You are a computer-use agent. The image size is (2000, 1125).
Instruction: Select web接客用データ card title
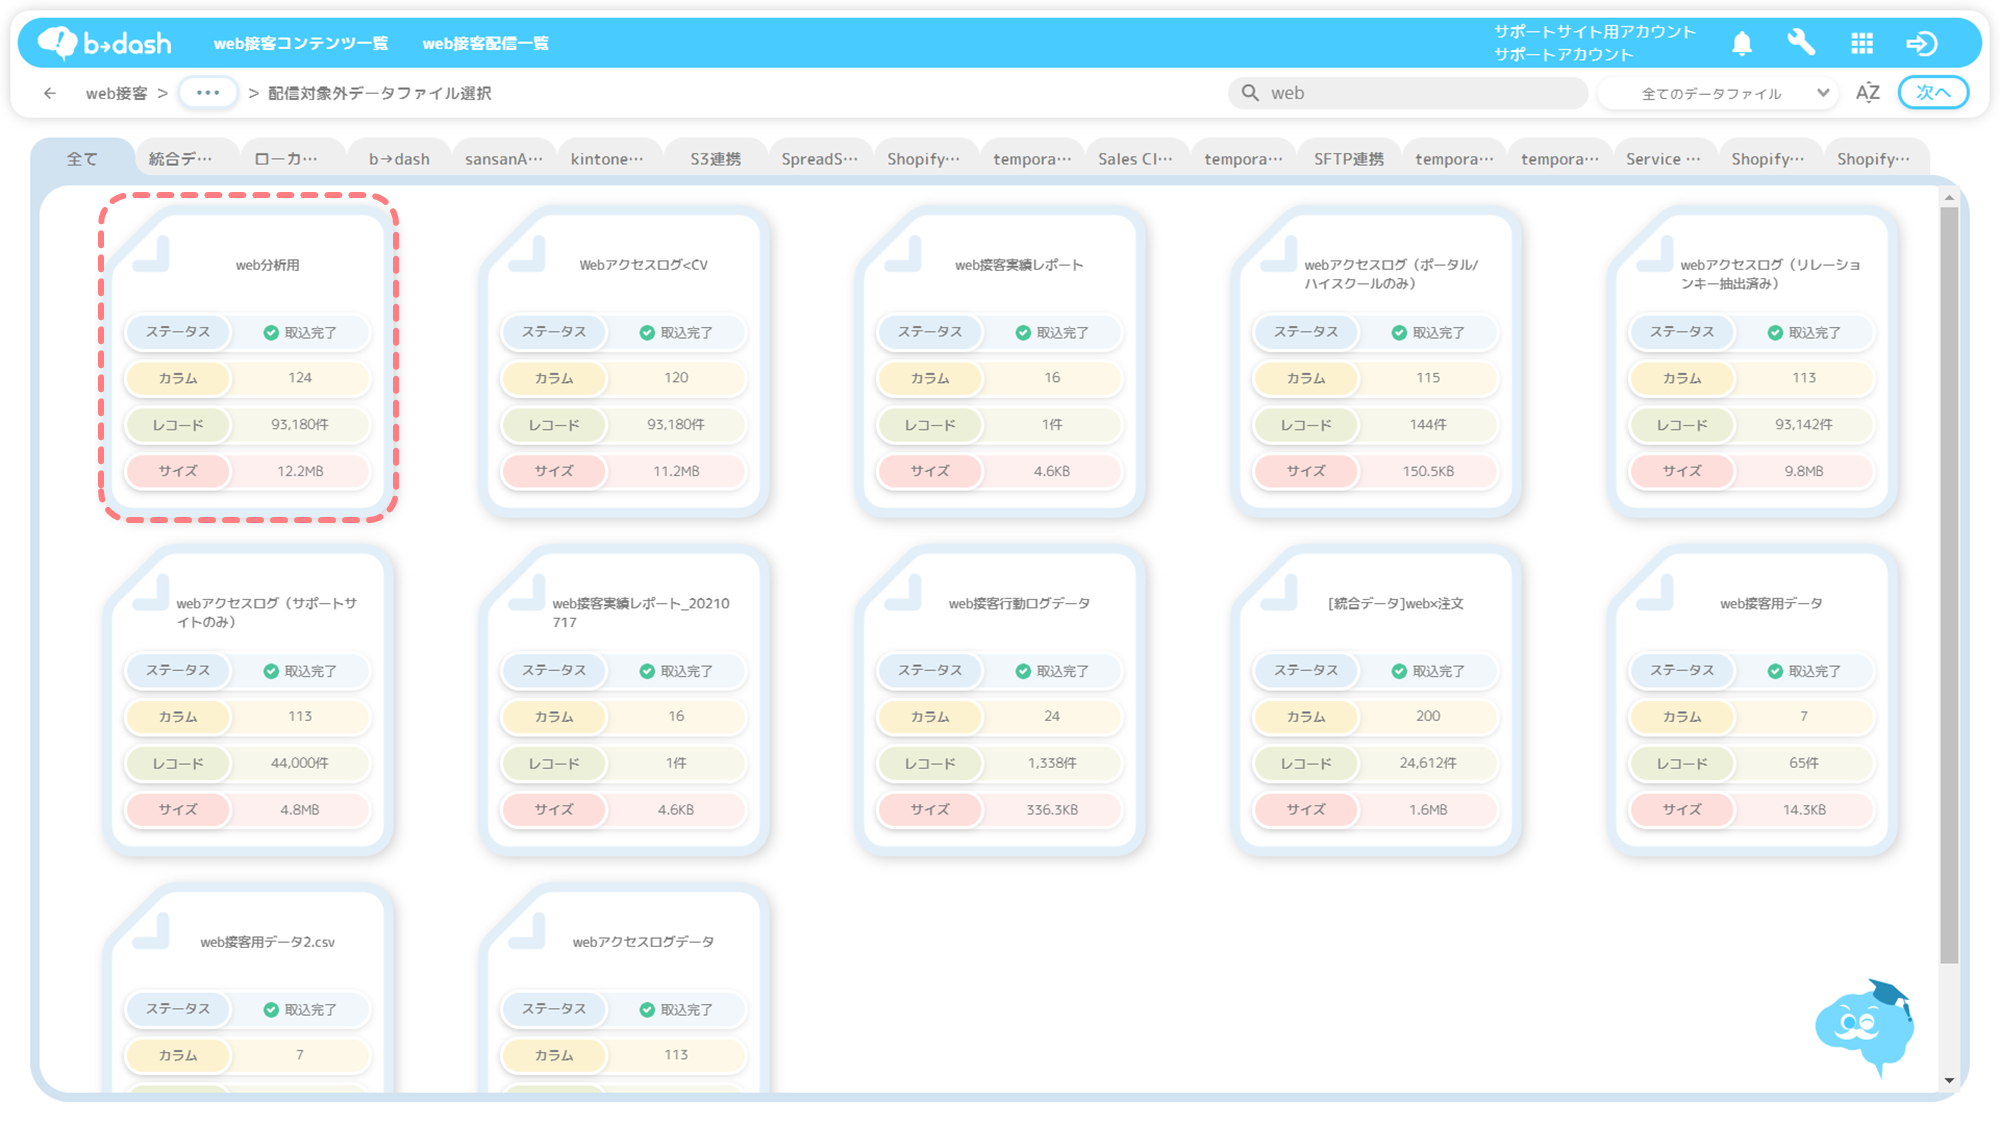click(x=1771, y=603)
